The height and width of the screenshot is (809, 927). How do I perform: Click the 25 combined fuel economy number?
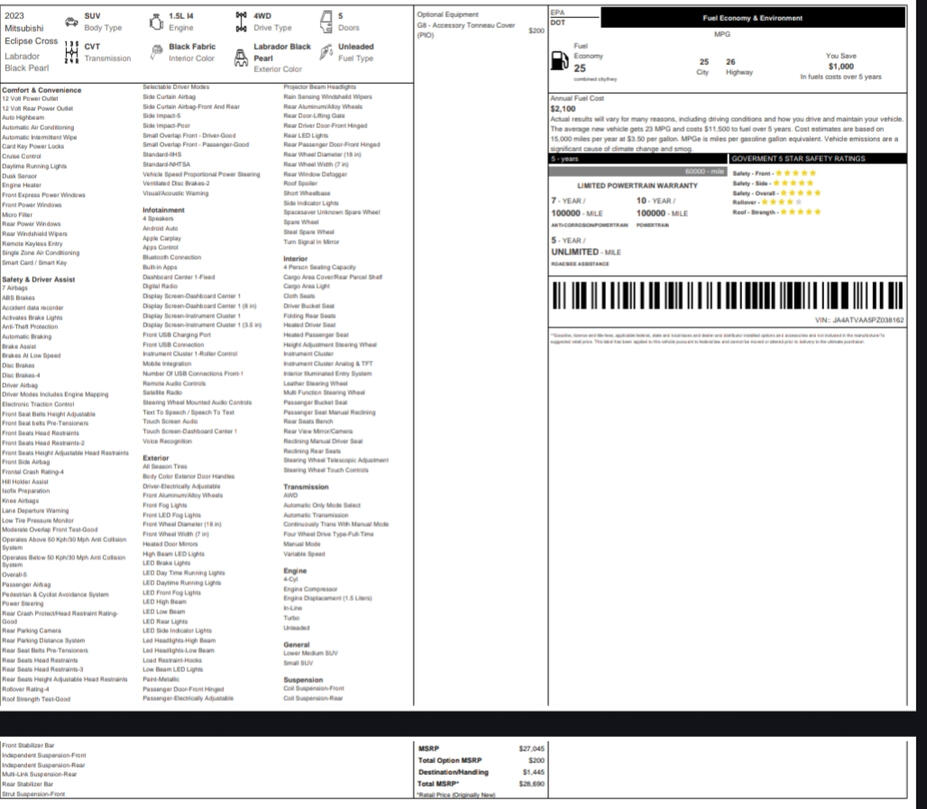(x=579, y=69)
